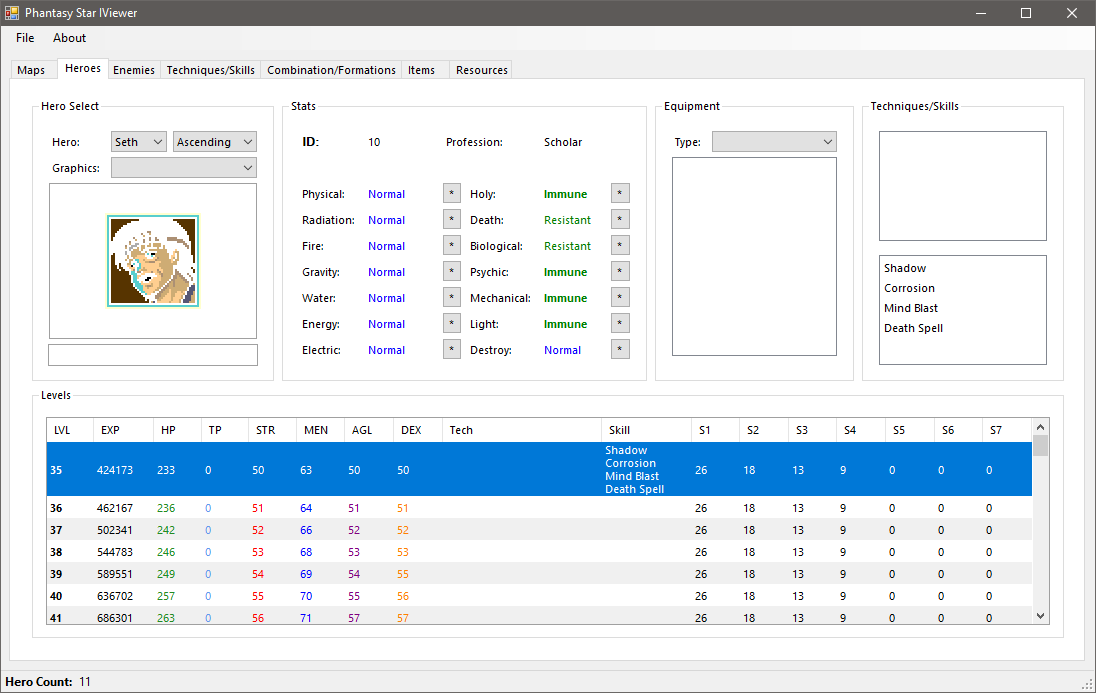Viewport: 1096px width, 693px height.
Task: Click the asterisk button next to Electric
Action: coord(452,349)
